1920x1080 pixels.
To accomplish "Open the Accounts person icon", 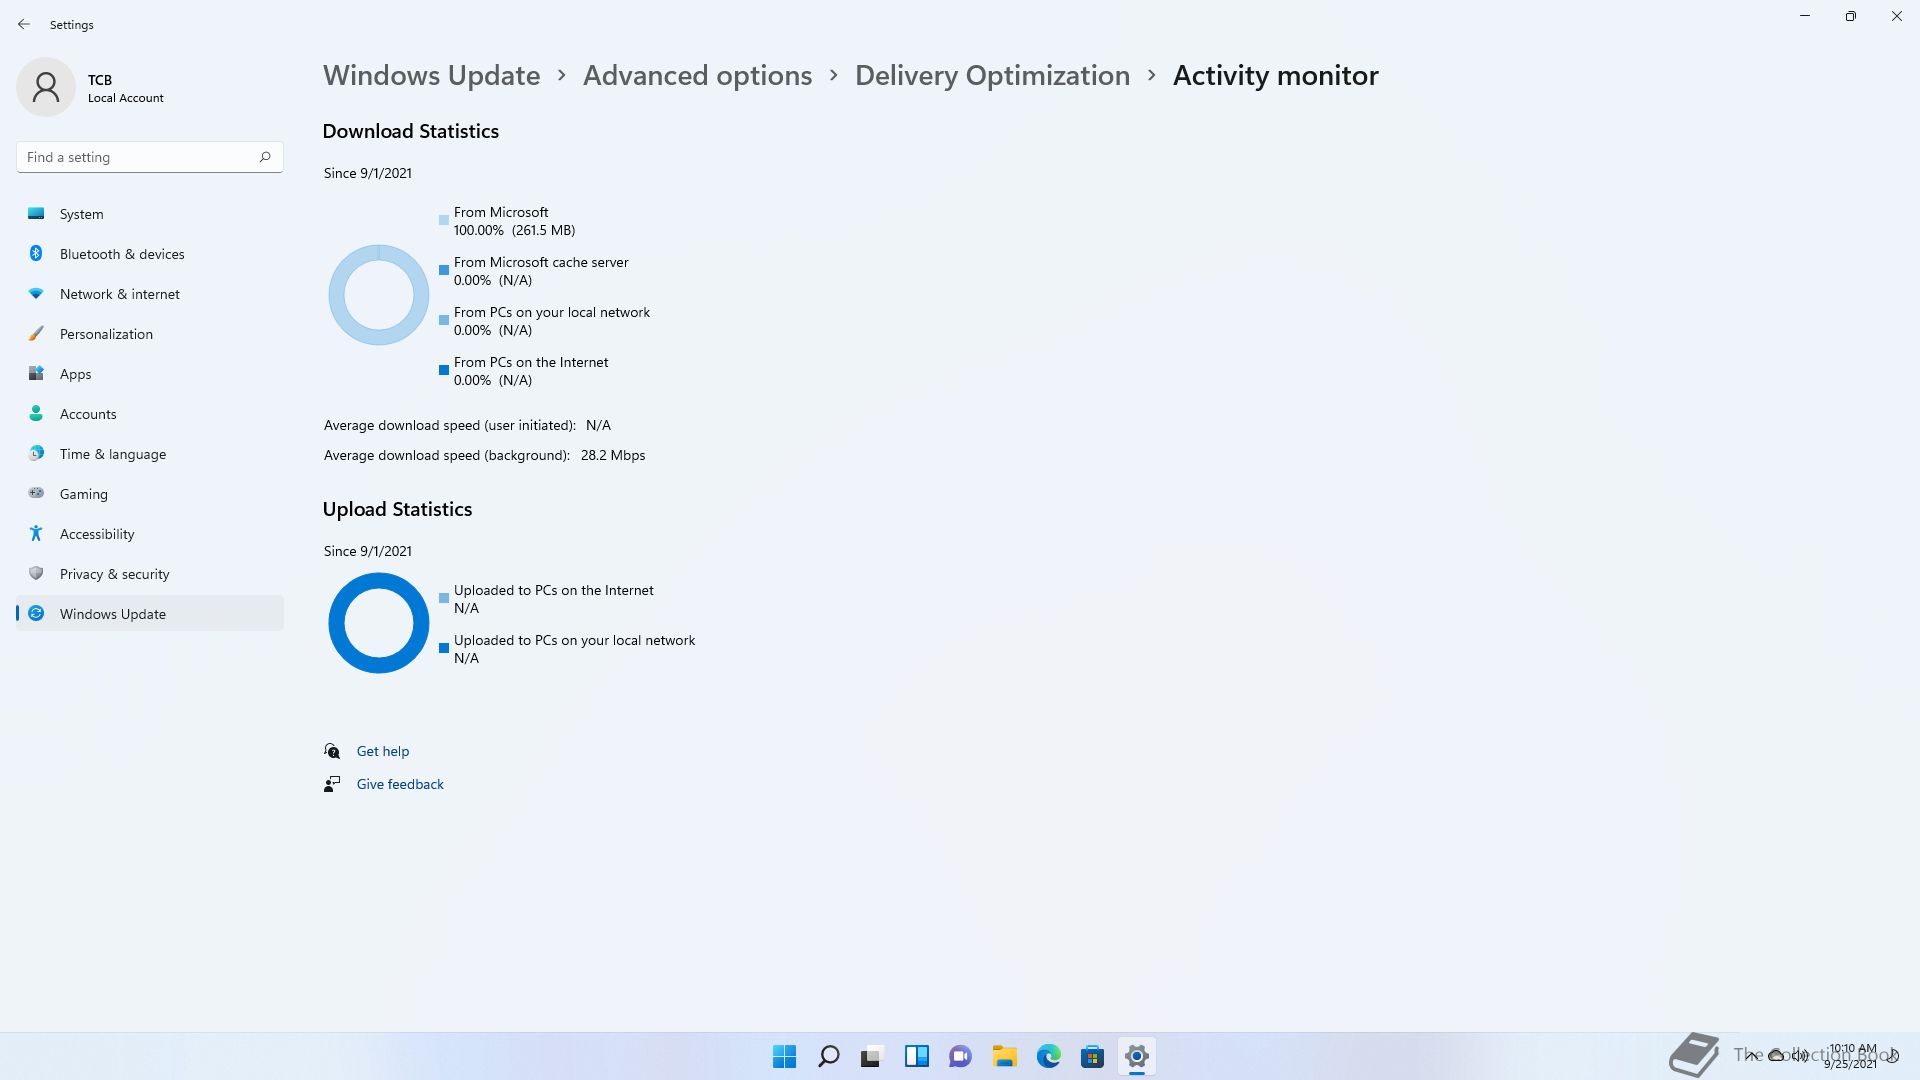I will (x=36, y=413).
